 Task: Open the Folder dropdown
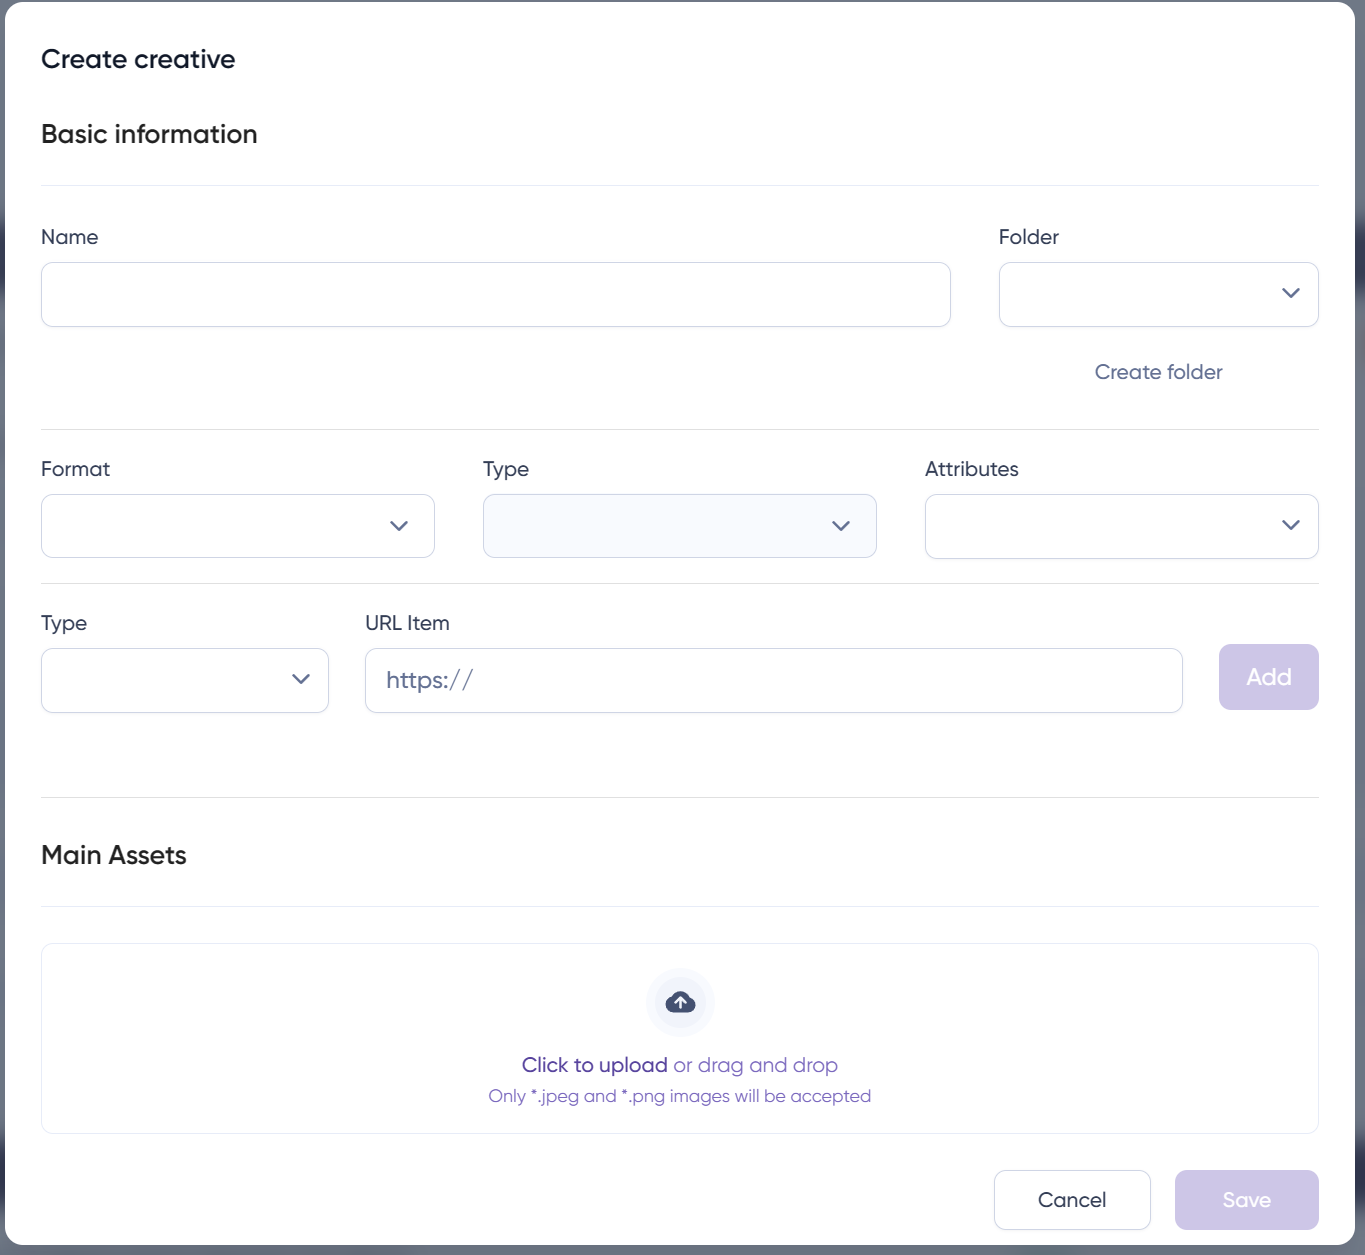1157,294
